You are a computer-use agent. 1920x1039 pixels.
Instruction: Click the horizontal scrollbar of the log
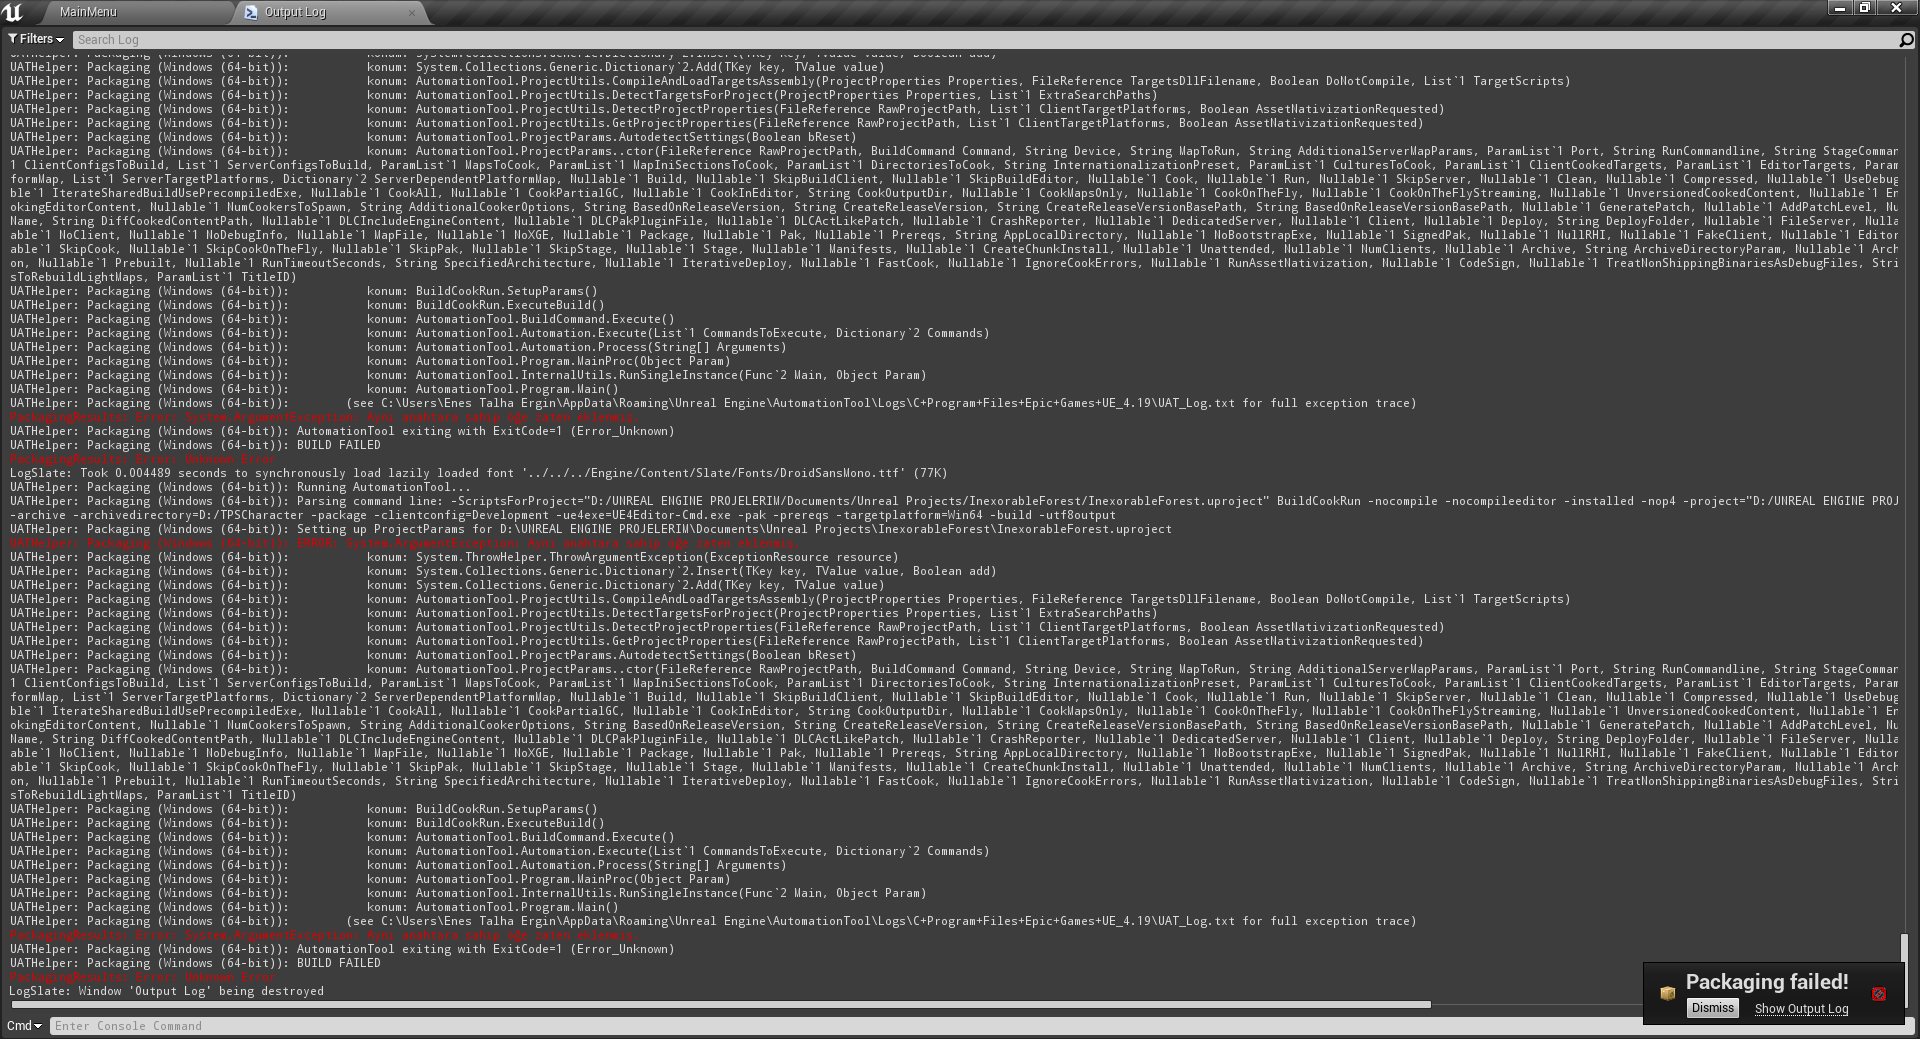click(720, 1004)
